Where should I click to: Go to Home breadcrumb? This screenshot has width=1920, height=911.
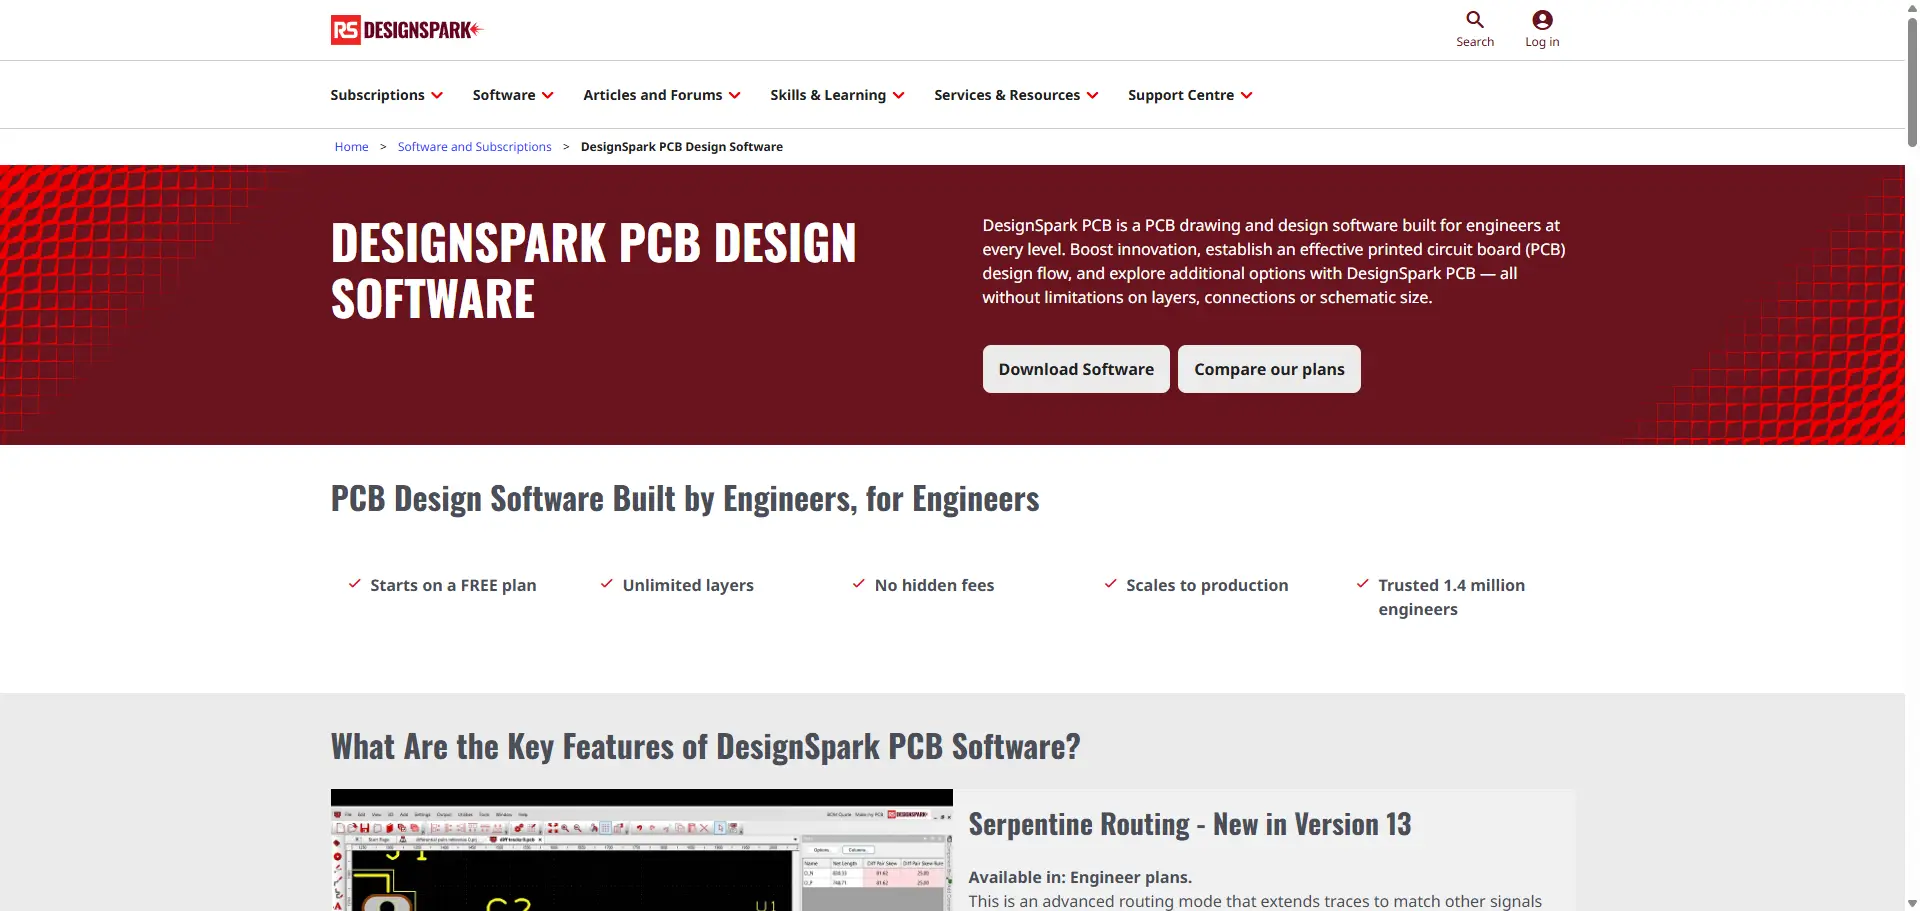click(351, 147)
